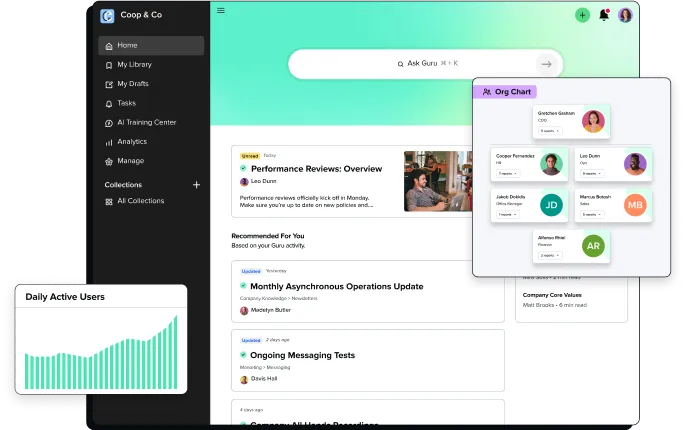The width and height of the screenshot is (683, 430).
Task: Click the arrow submit button in search bar
Action: [x=547, y=64]
